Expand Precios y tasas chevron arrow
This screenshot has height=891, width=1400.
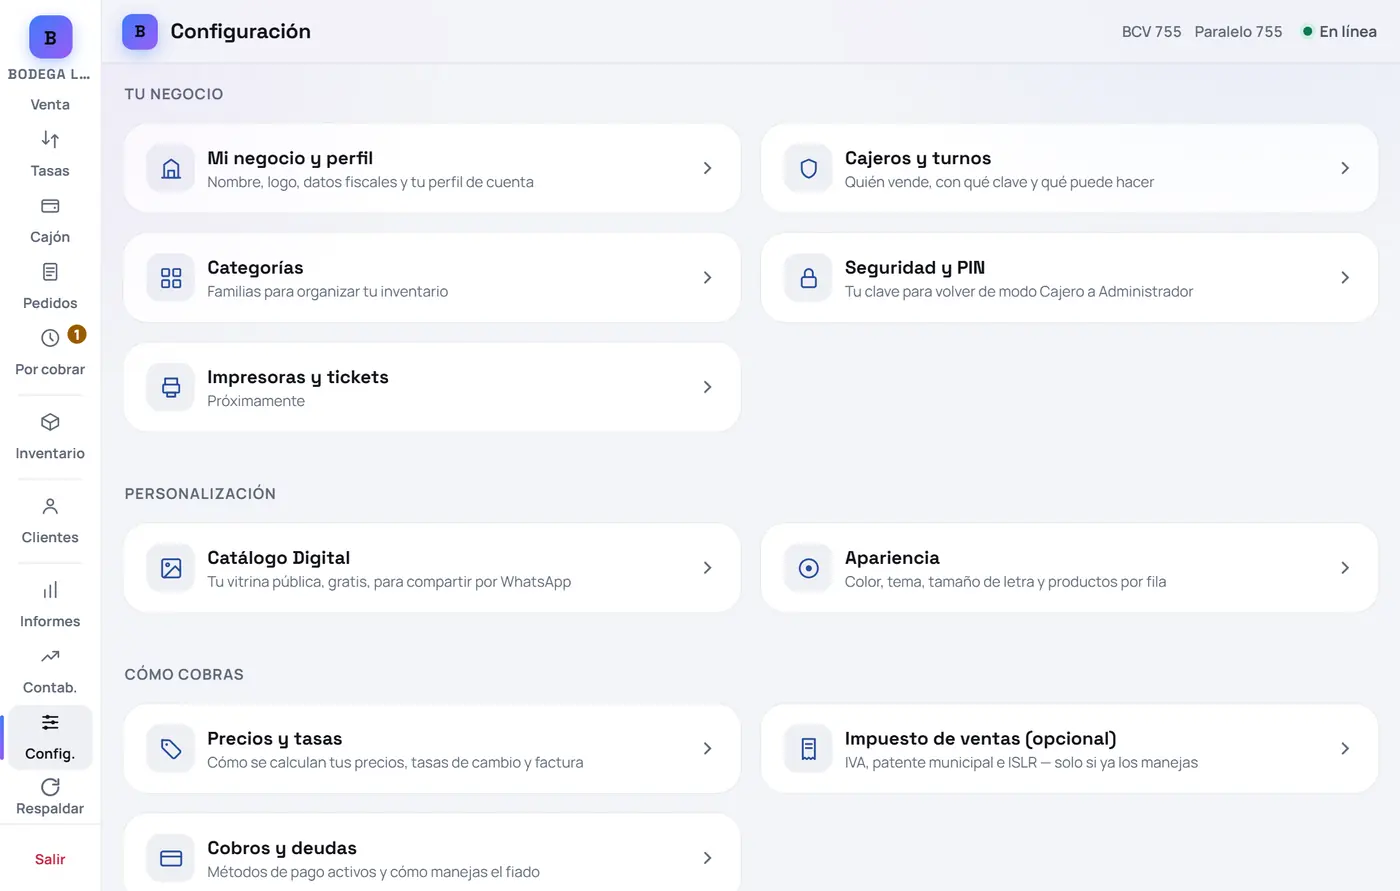(x=707, y=749)
